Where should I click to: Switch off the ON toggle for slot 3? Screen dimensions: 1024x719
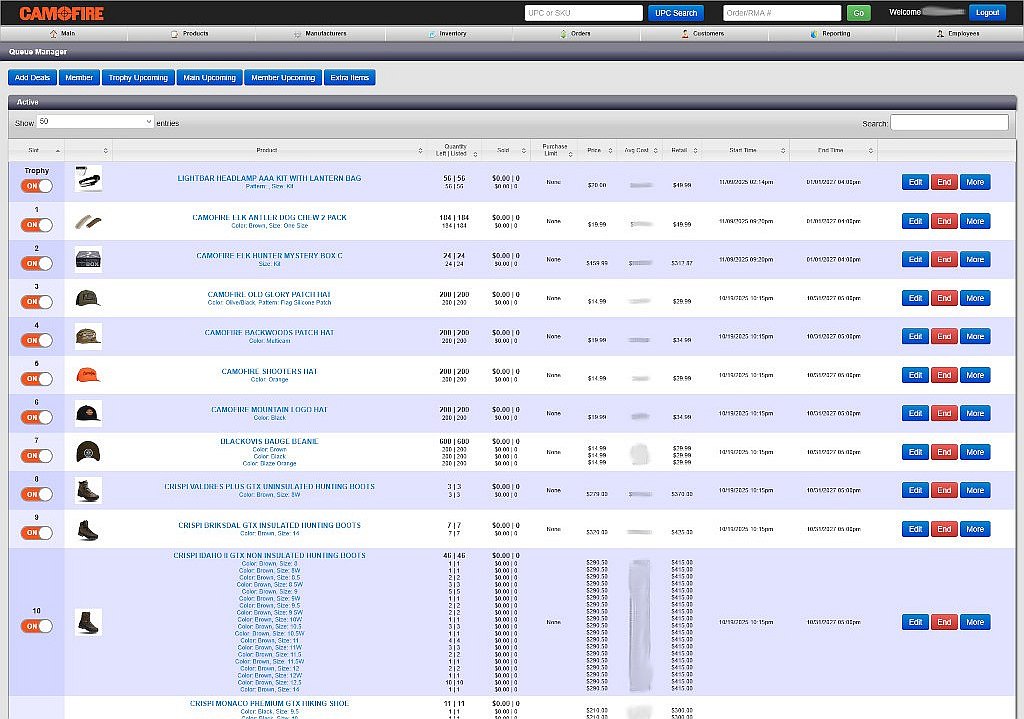pos(37,302)
